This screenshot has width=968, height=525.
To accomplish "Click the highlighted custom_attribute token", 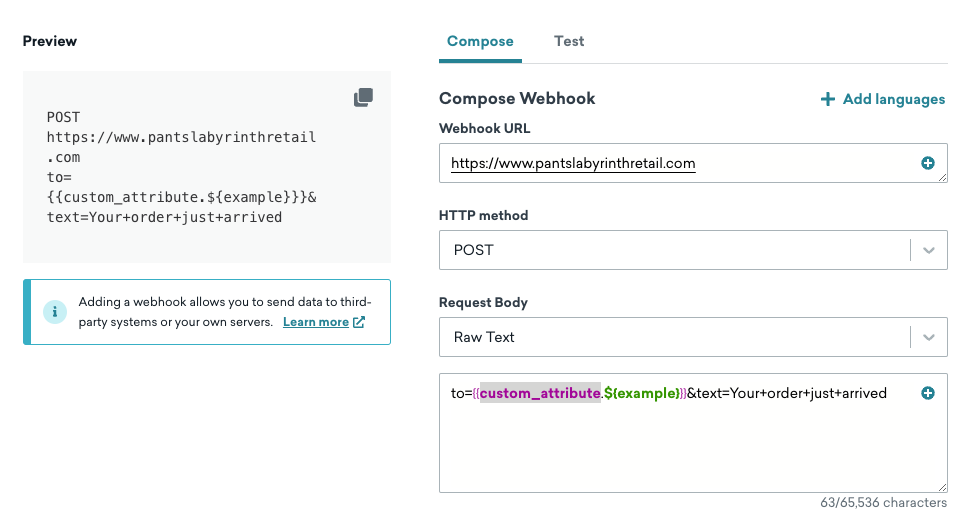I will [540, 393].
